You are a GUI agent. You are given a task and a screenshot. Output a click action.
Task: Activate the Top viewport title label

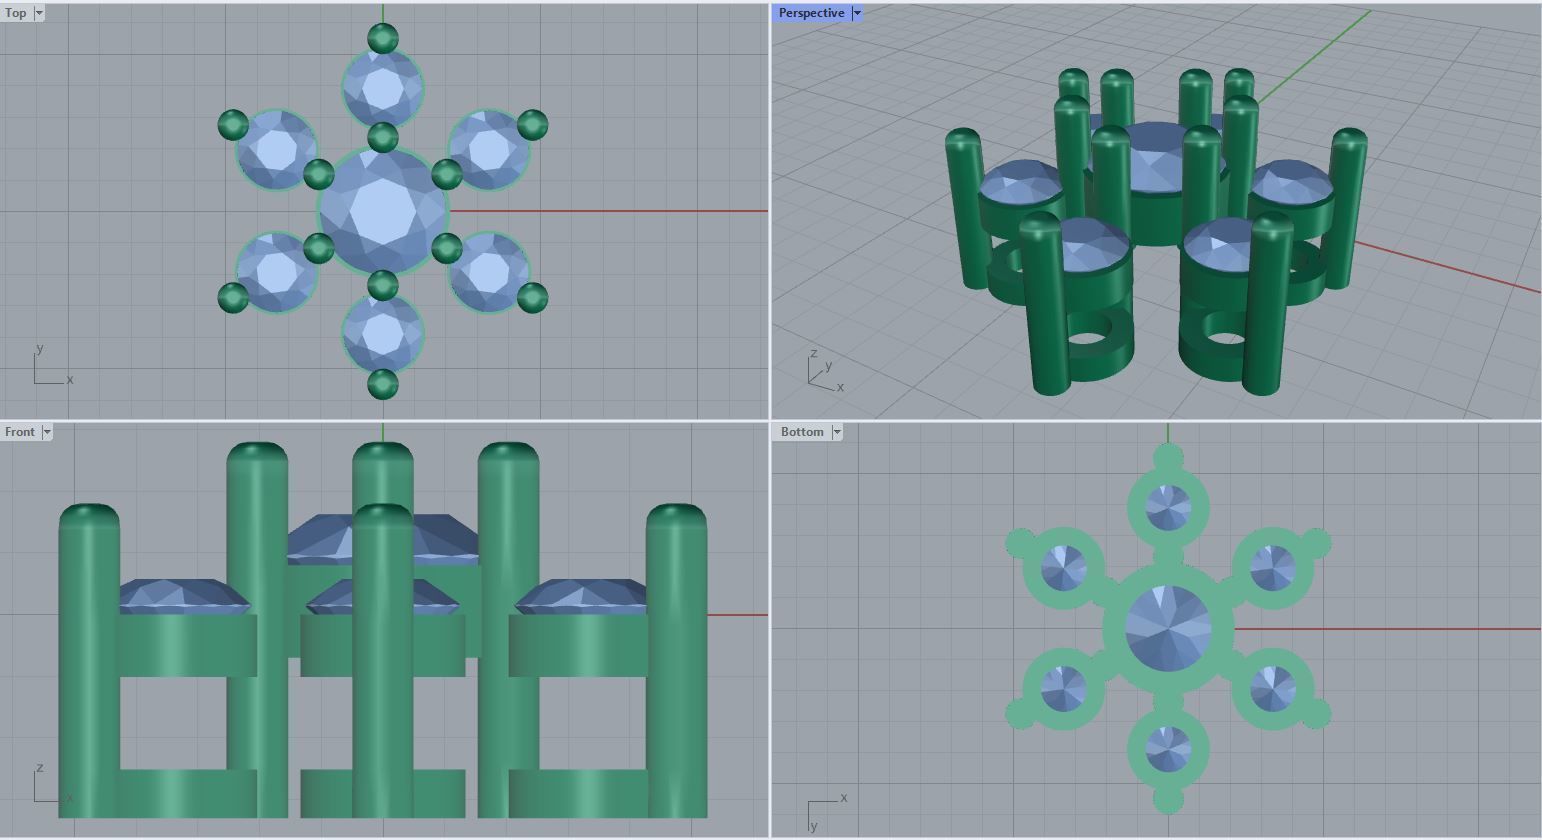(x=16, y=13)
